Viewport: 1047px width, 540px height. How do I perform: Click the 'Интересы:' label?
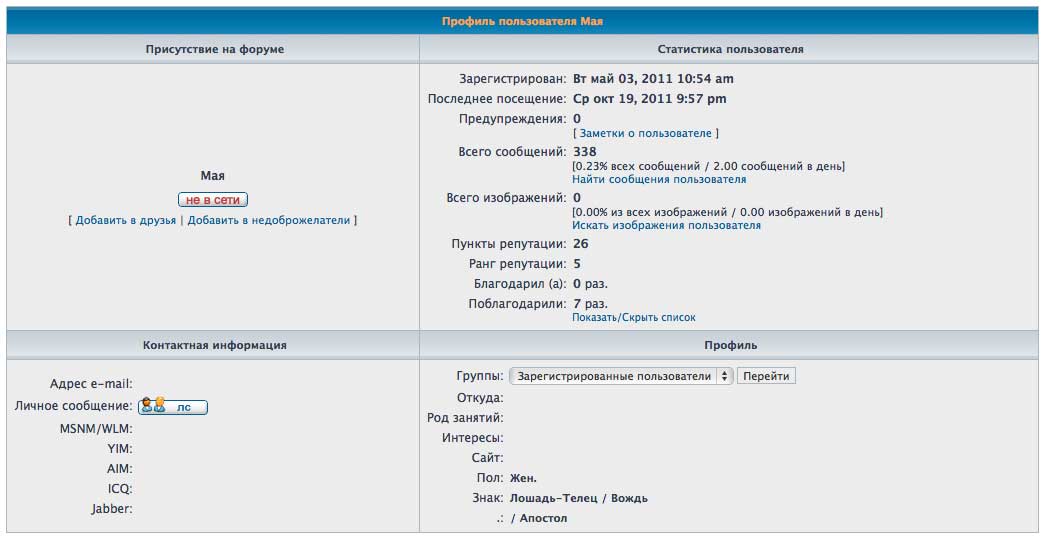tap(473, 438)
